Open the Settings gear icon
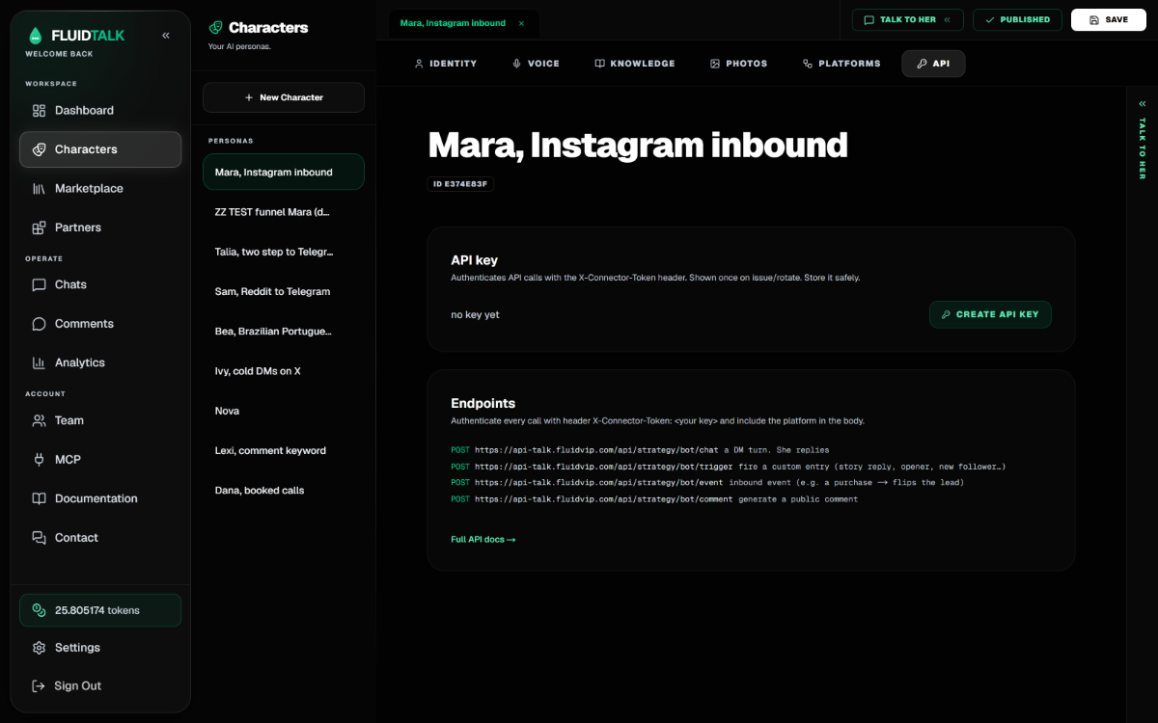Viewport: 1158px width, 723px height. point(38,648)
